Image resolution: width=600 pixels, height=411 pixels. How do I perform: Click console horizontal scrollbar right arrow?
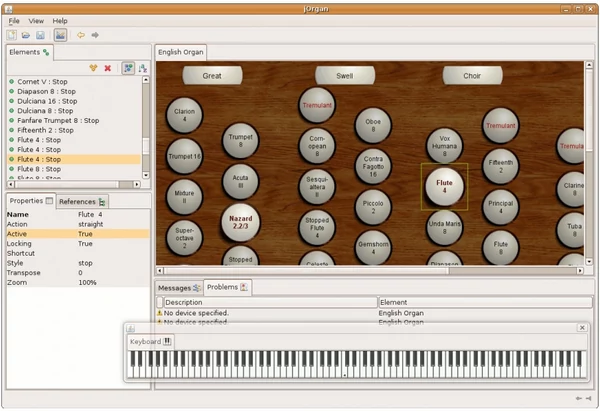[580, 271]
